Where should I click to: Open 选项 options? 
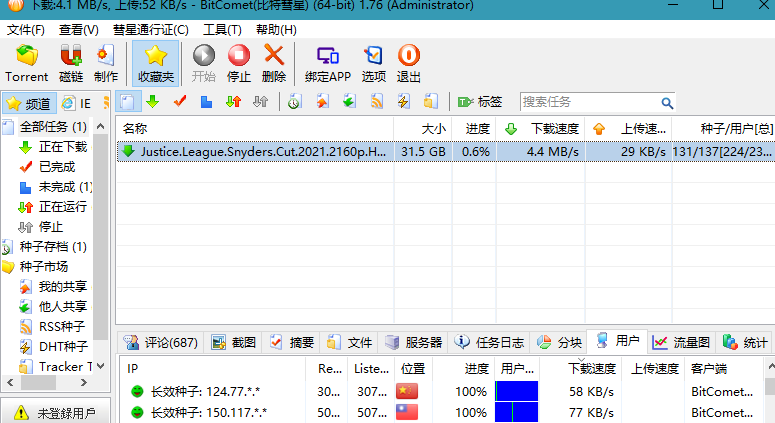tap(373, 63)
